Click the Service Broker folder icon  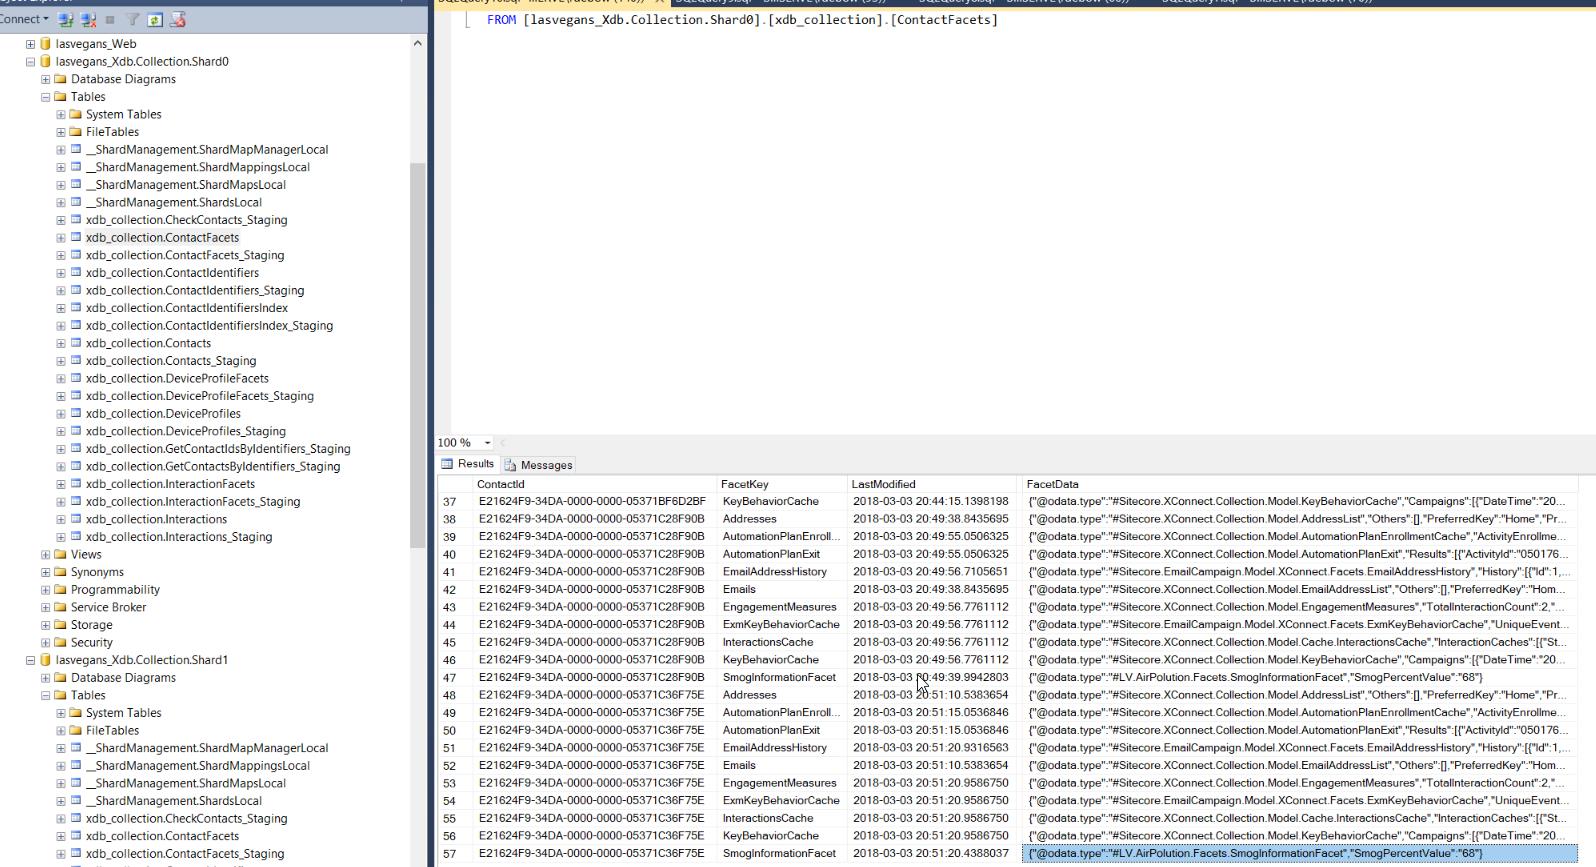60,607
